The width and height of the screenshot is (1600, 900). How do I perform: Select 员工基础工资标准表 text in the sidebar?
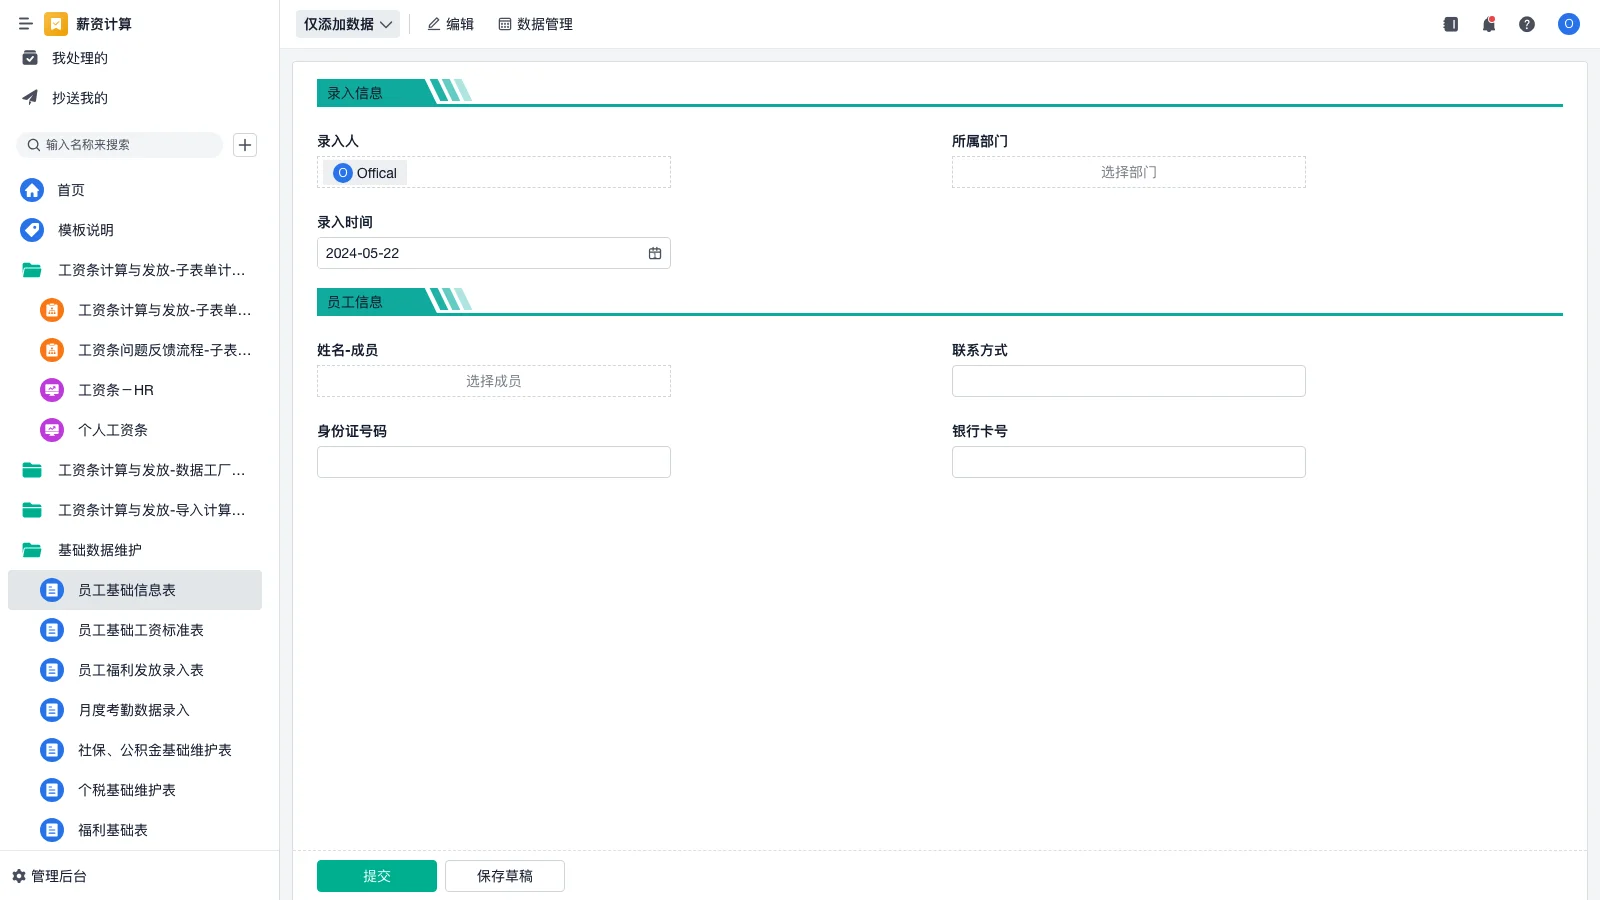coord(141,630)
